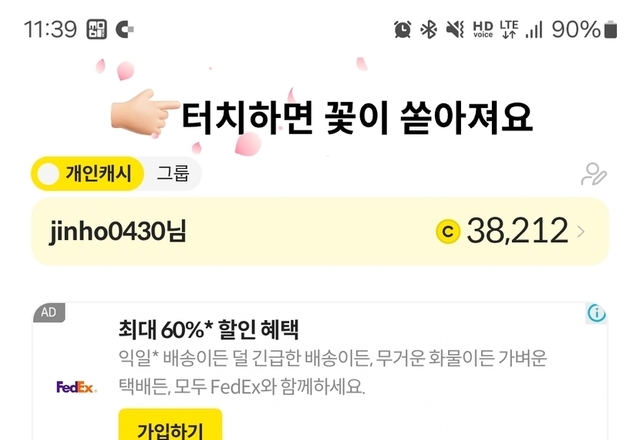Open the ad info icon

[x=596, y=313]
